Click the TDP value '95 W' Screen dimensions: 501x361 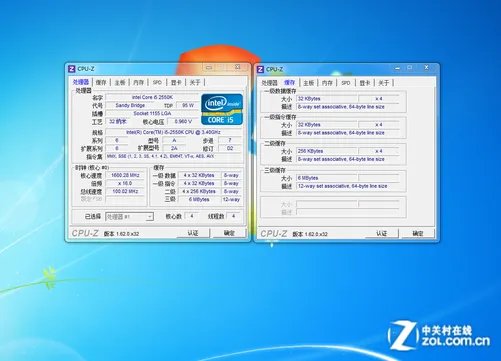pos(188,105)
